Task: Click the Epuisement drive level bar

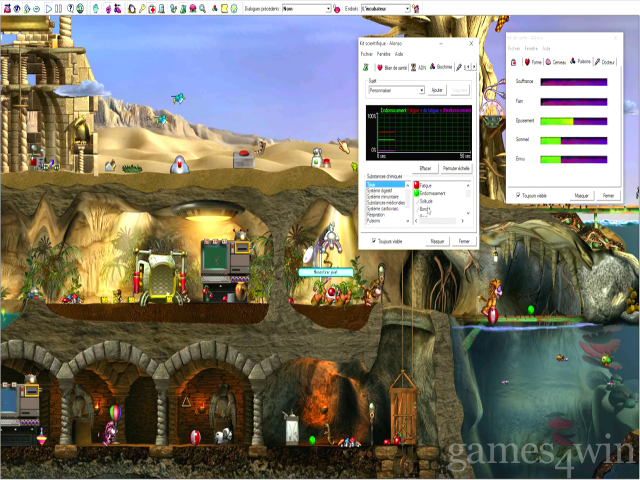Action: pyautogui.click(x=574, y=120)
